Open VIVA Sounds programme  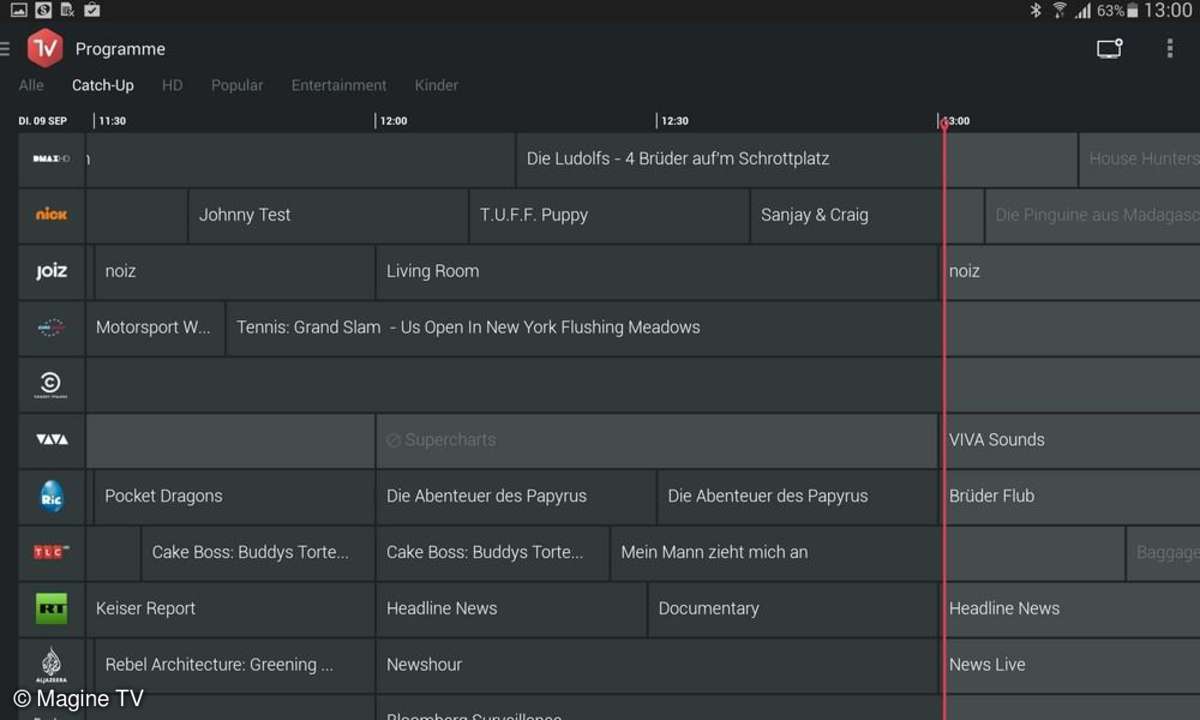pyautogui.click(x=1070, y=440)
